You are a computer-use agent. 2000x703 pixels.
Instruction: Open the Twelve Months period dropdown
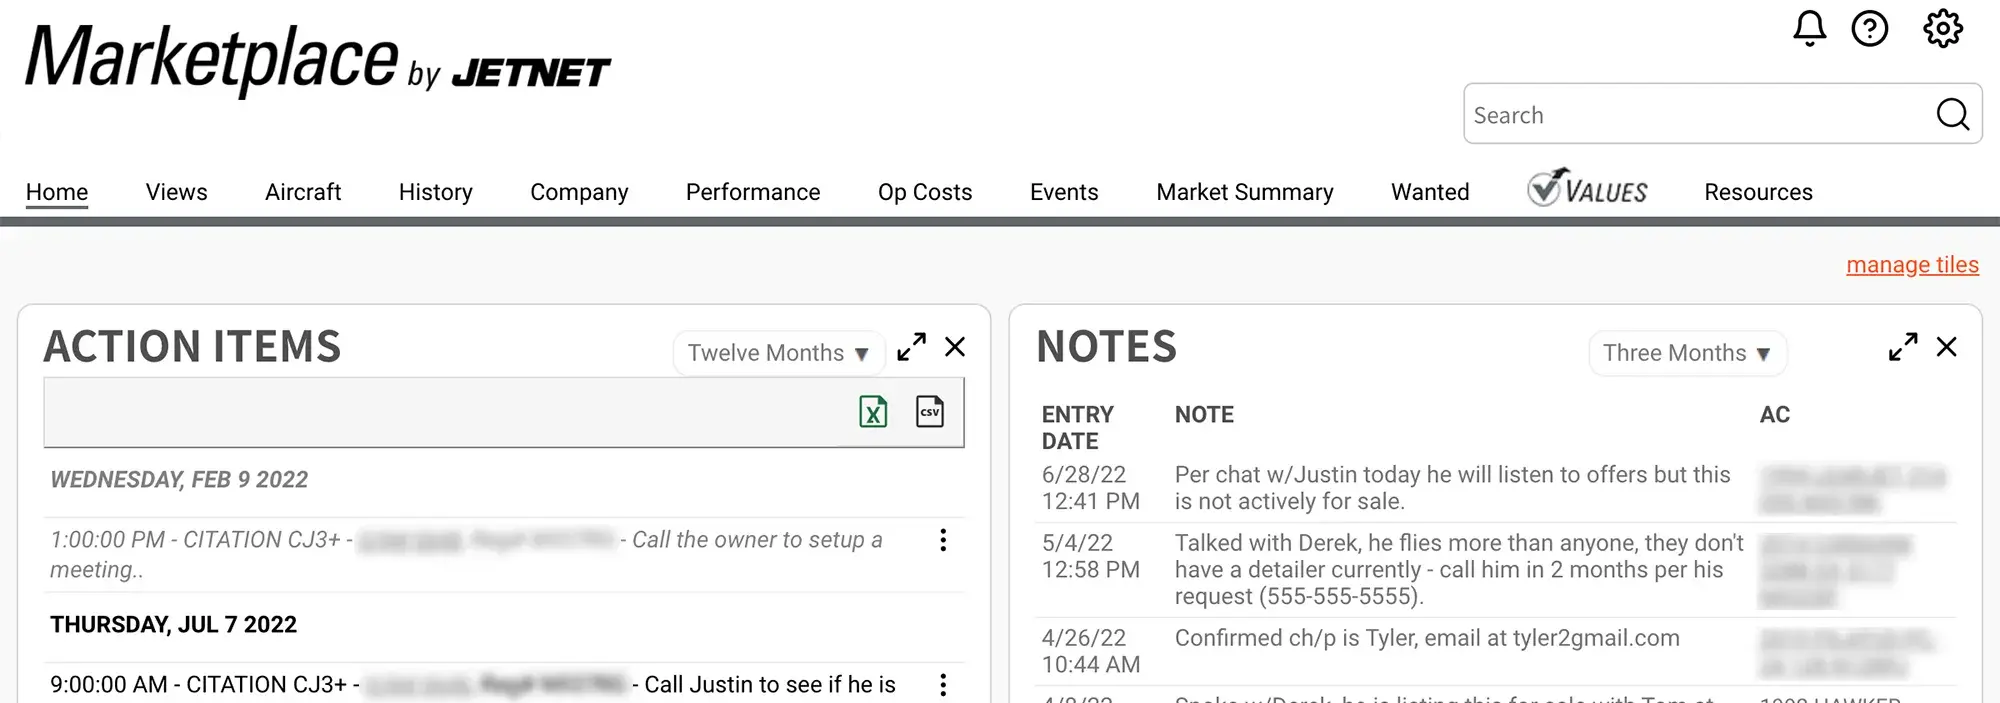coord(778,353)
